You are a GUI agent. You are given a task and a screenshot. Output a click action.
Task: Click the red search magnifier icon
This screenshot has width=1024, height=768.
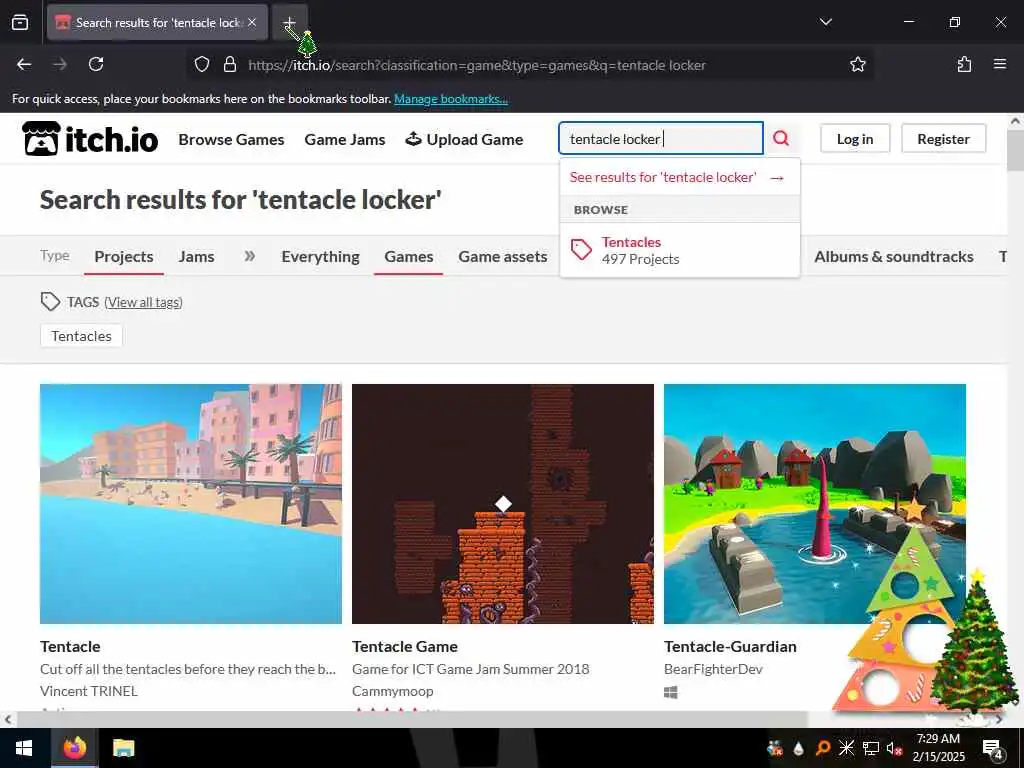[x=781, y=138]
